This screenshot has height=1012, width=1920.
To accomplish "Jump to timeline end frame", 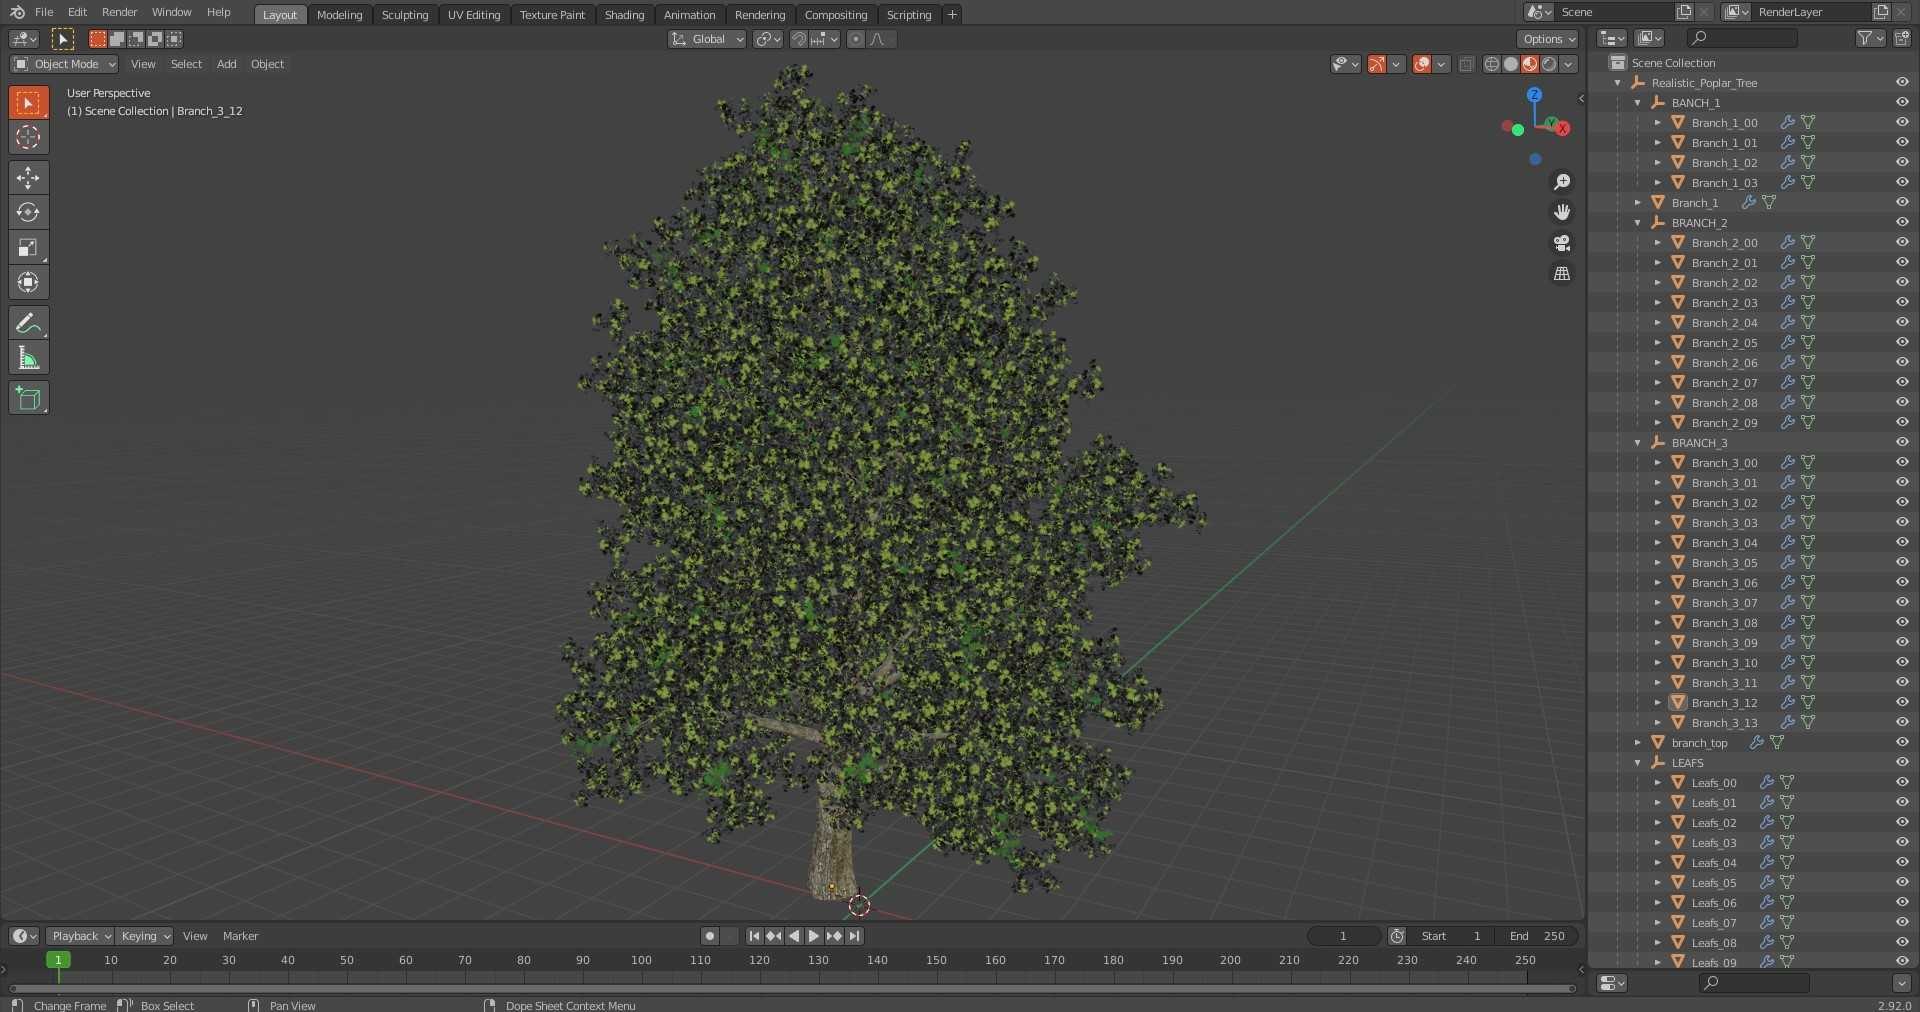I will [854, 936].
